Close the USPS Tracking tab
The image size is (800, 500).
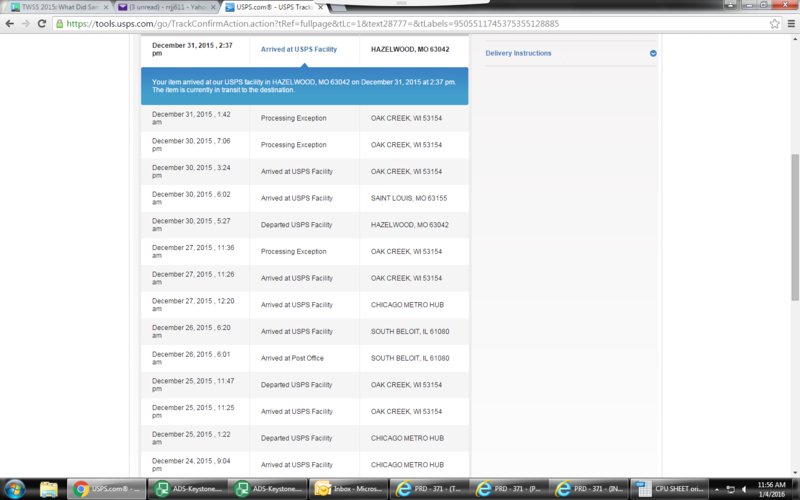pyautogui.click(x=320, y=7)
